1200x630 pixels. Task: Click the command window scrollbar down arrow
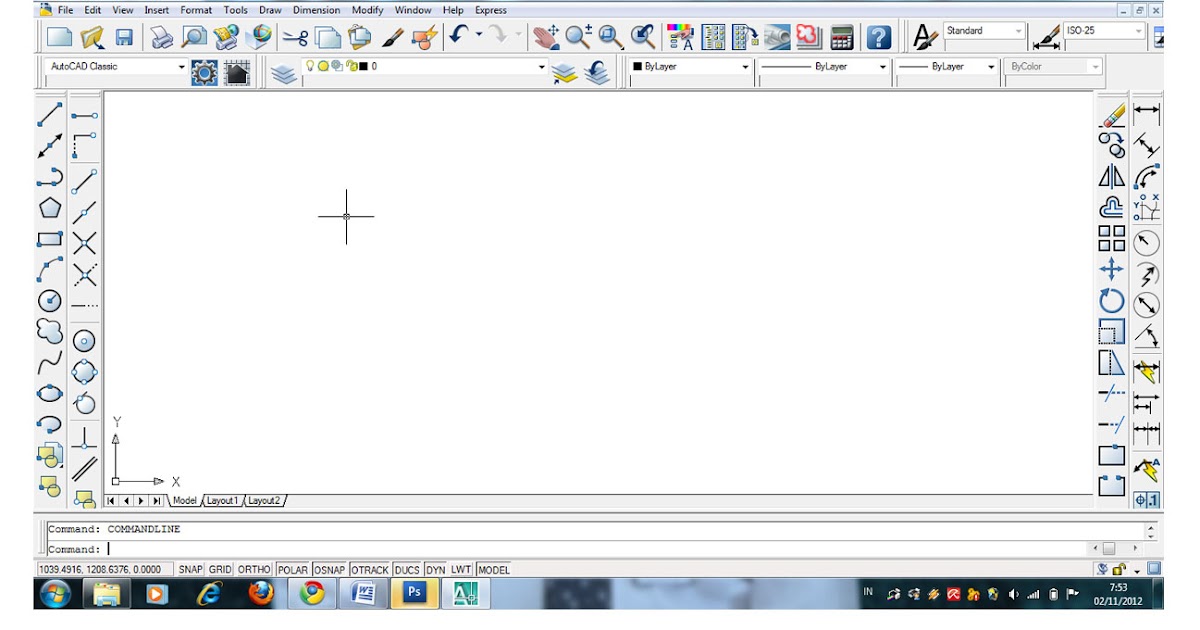[x=1151, y=535]
